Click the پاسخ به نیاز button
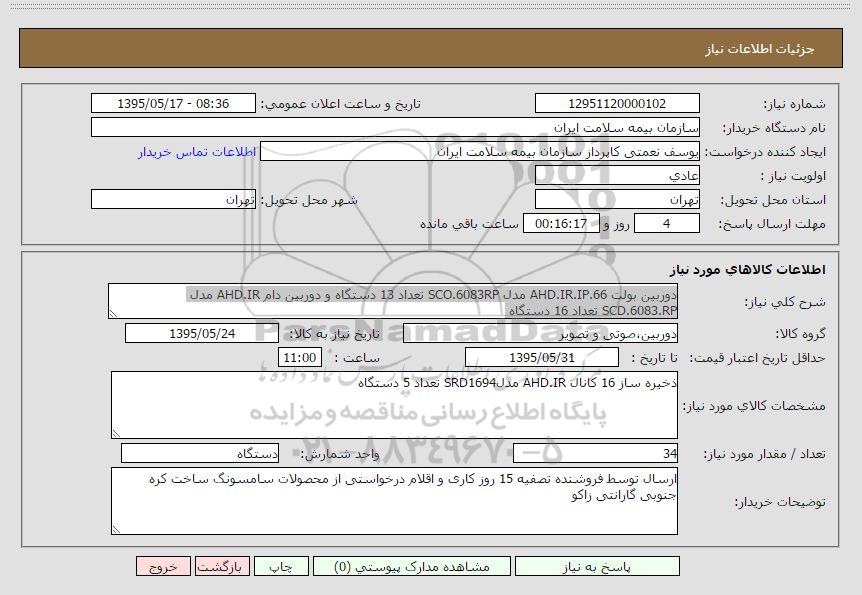Screen dimensions: 862x595 tap(597, 566)
